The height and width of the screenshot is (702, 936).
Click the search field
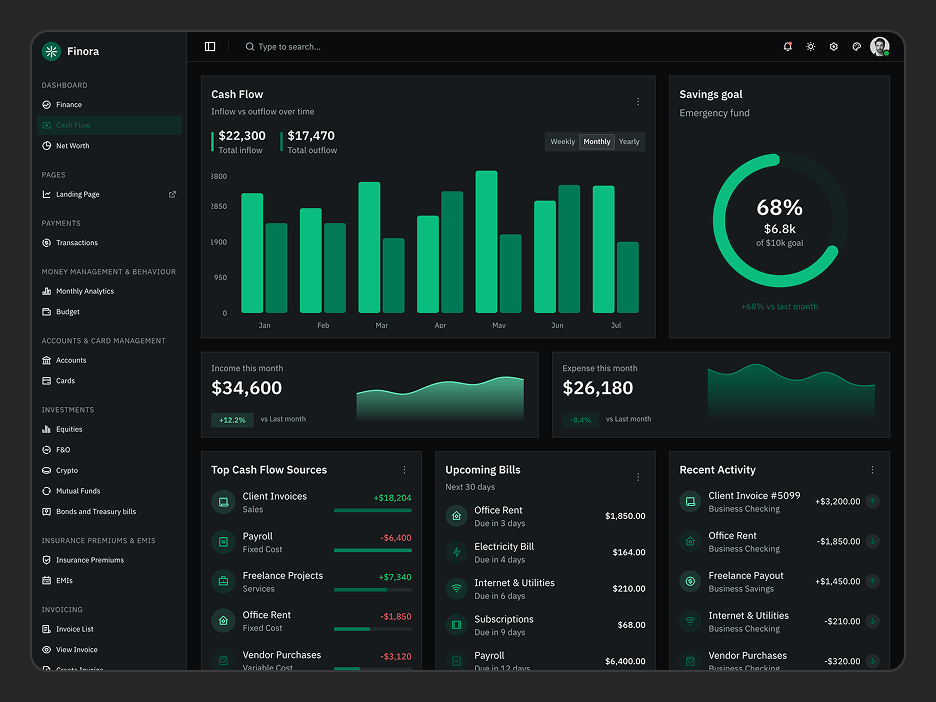[x=284, y=47]
